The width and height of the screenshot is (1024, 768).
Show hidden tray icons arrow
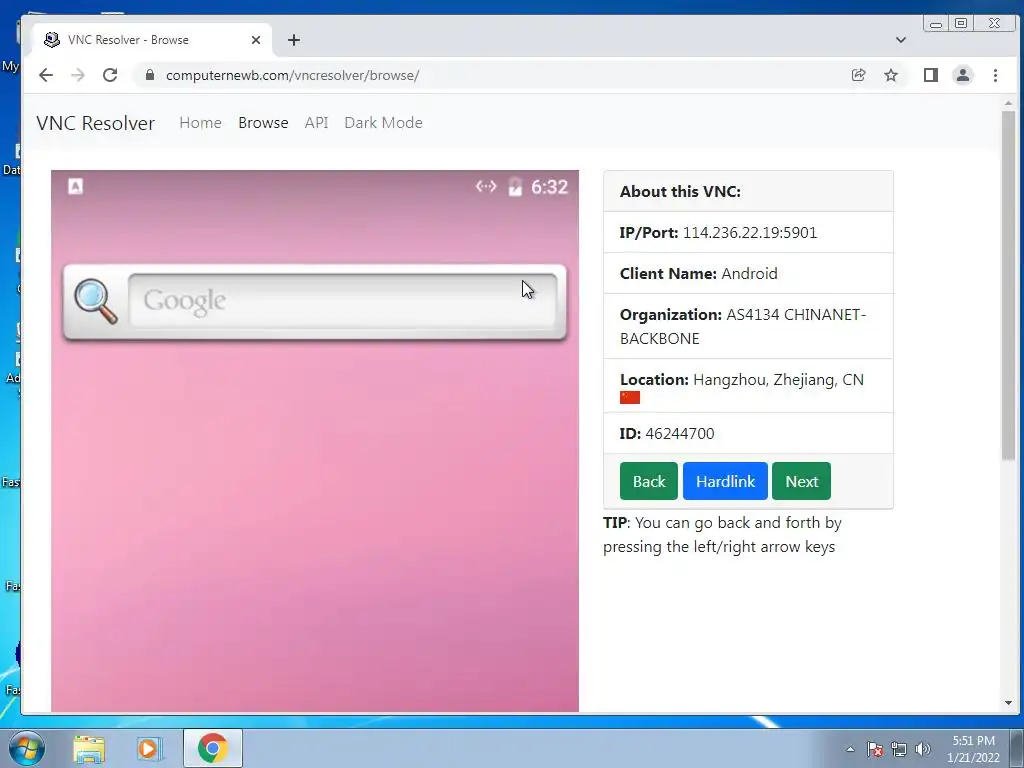(x=850, y=749)
